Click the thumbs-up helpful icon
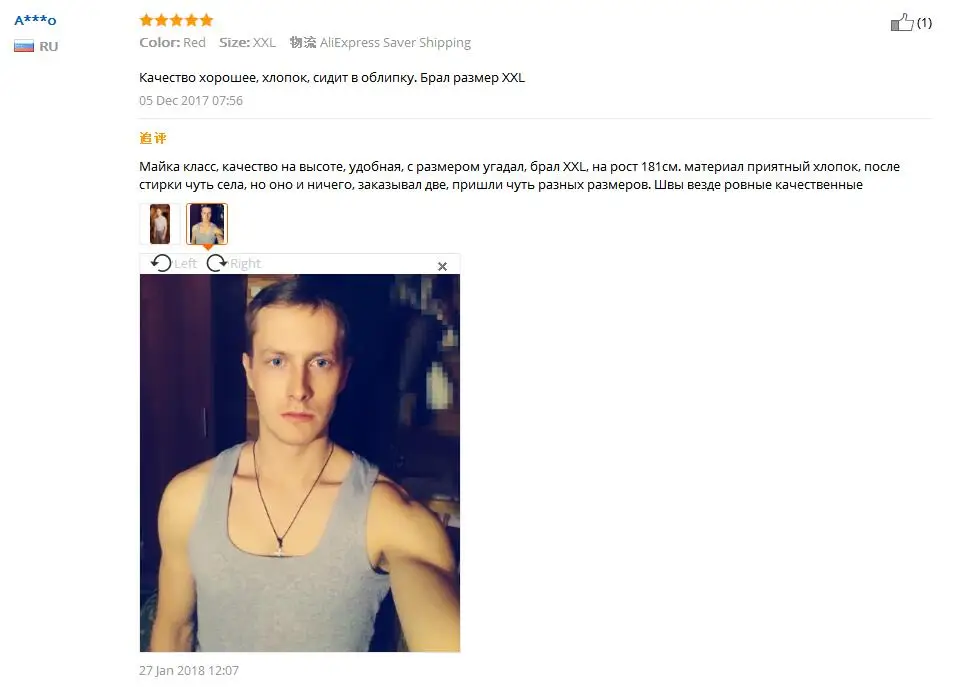Screen dimensions: 960x687 coord(902,22)
